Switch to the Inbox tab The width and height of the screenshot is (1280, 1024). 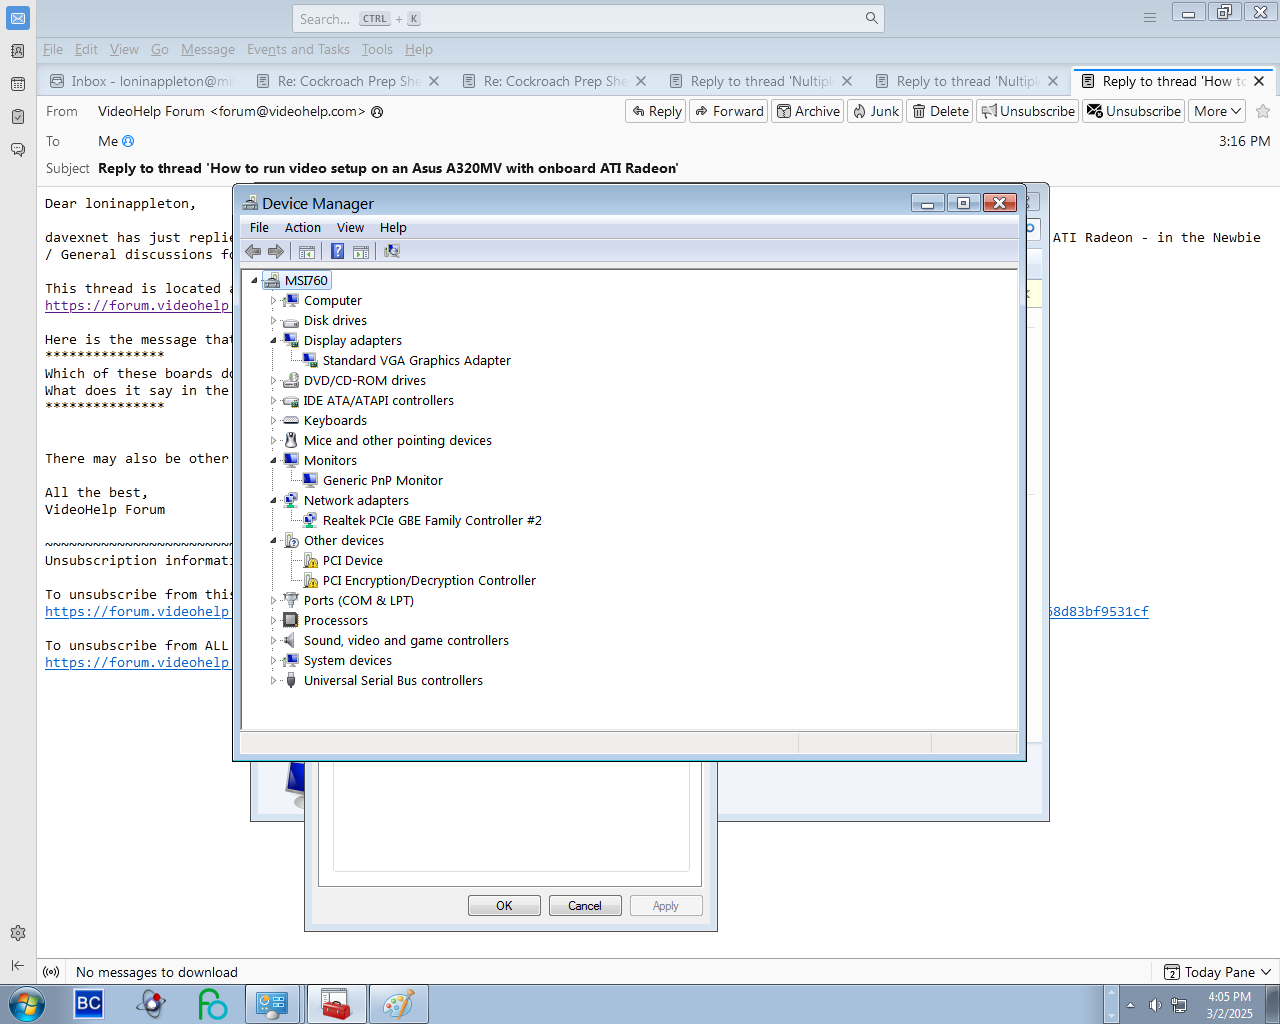[x=142, y=81]
